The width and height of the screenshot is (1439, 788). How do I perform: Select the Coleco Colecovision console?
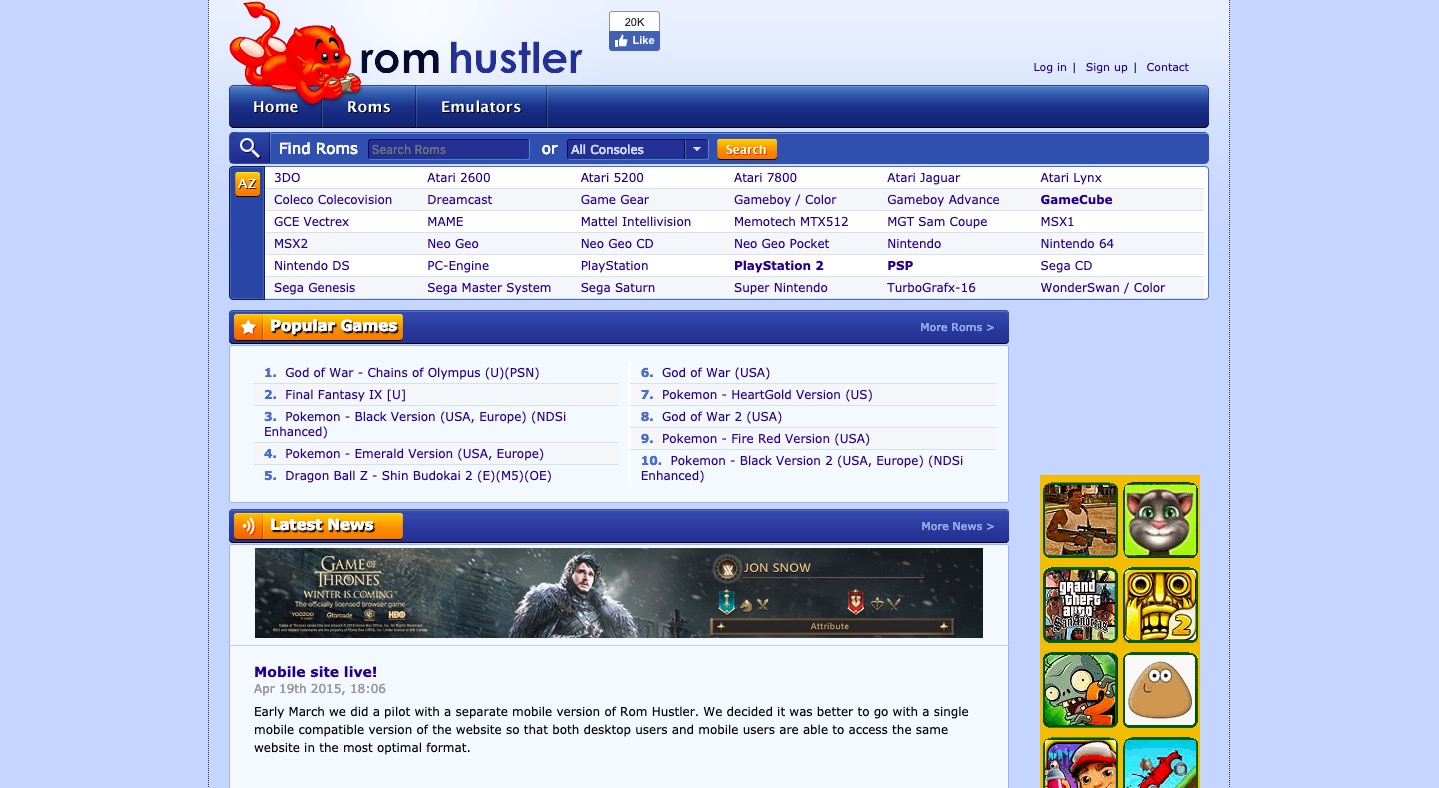tap(333, 200)
